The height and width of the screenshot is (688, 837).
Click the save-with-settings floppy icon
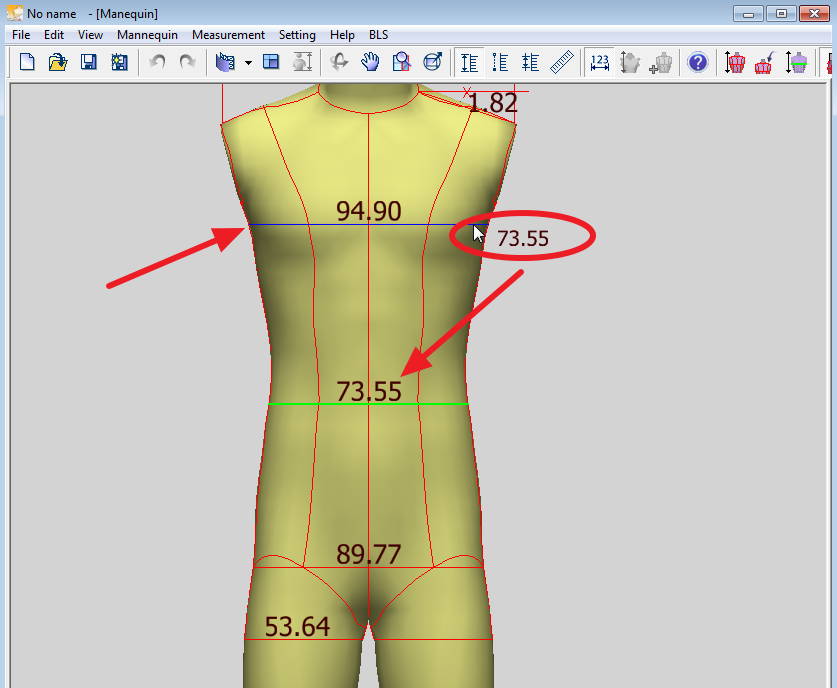click(119, 62)
